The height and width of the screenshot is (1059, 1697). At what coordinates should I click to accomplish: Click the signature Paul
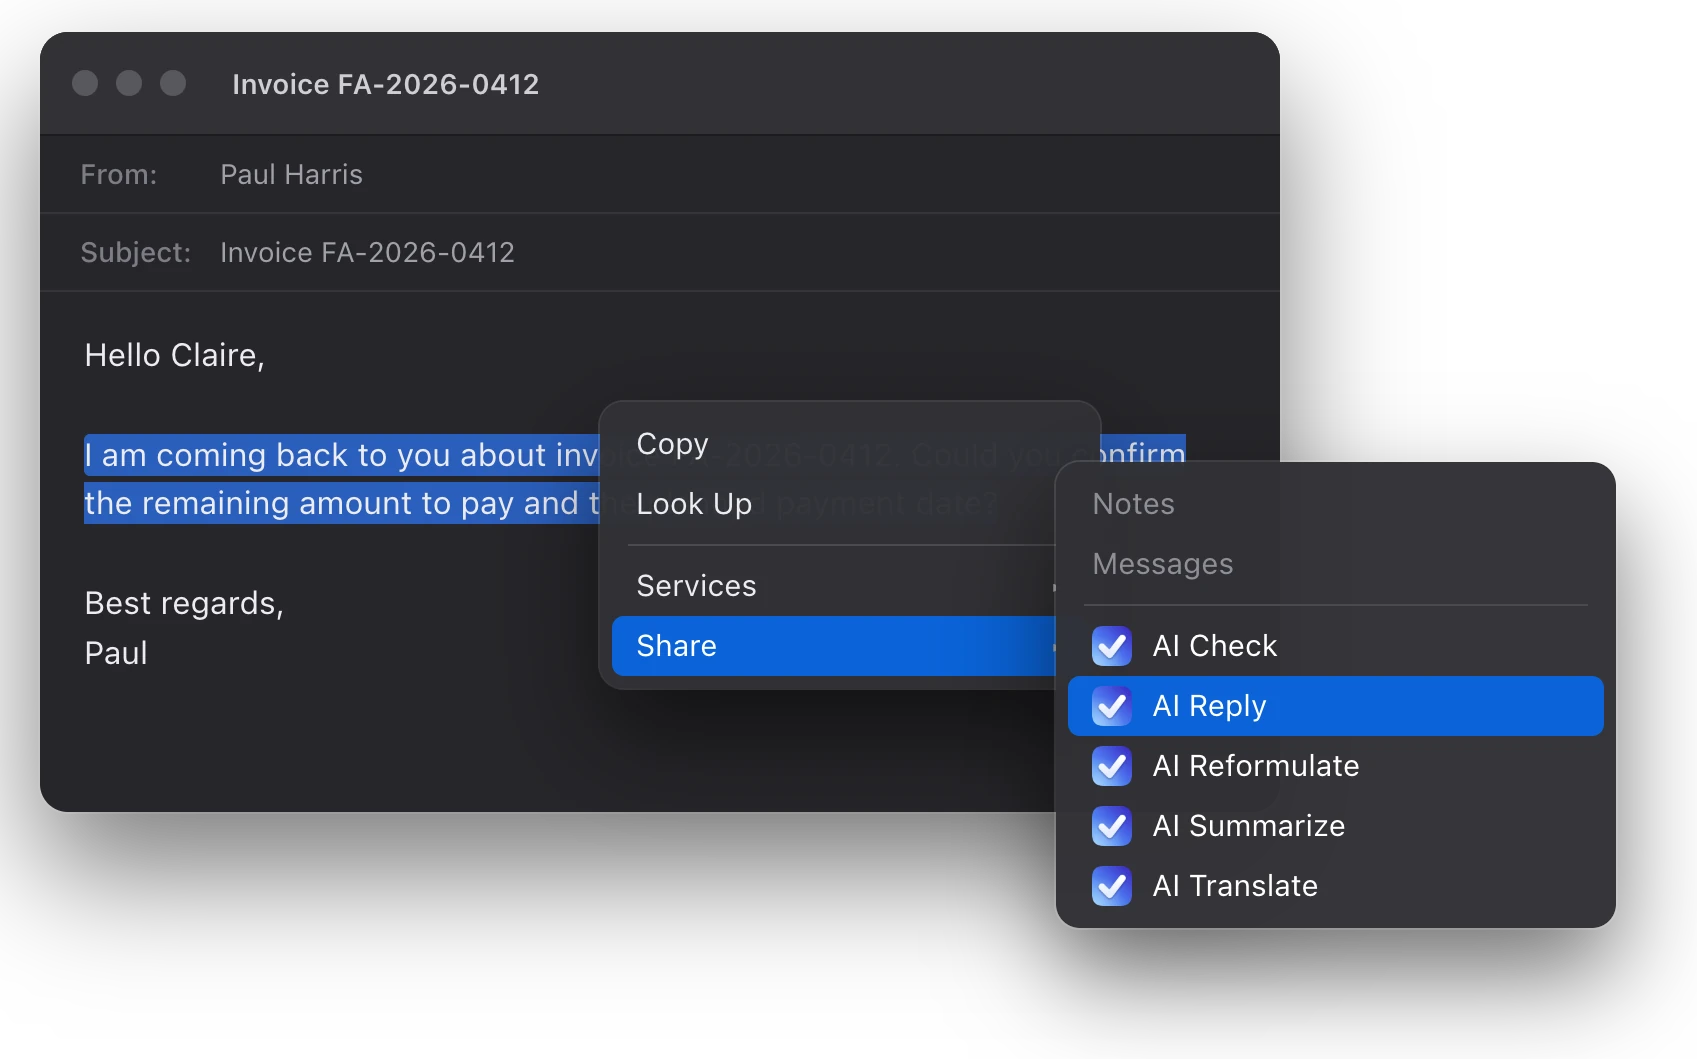tap(116, 653)
